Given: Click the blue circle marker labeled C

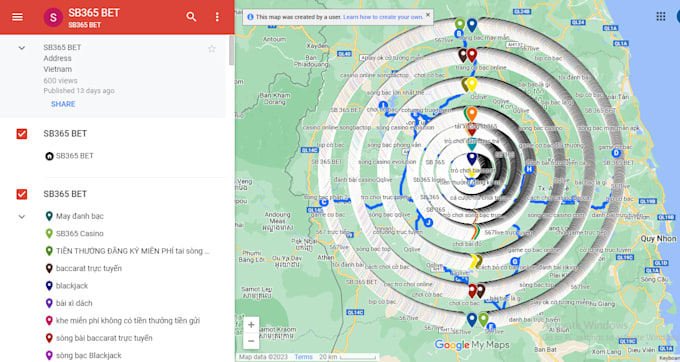Looking at the screenshot, I should point(324,202).
